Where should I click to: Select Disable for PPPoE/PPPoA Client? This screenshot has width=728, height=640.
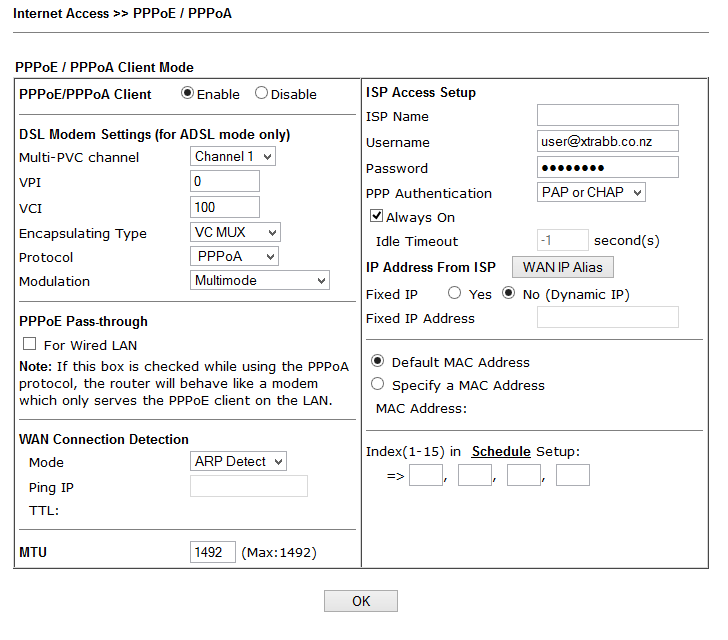(x=261, y=93)
